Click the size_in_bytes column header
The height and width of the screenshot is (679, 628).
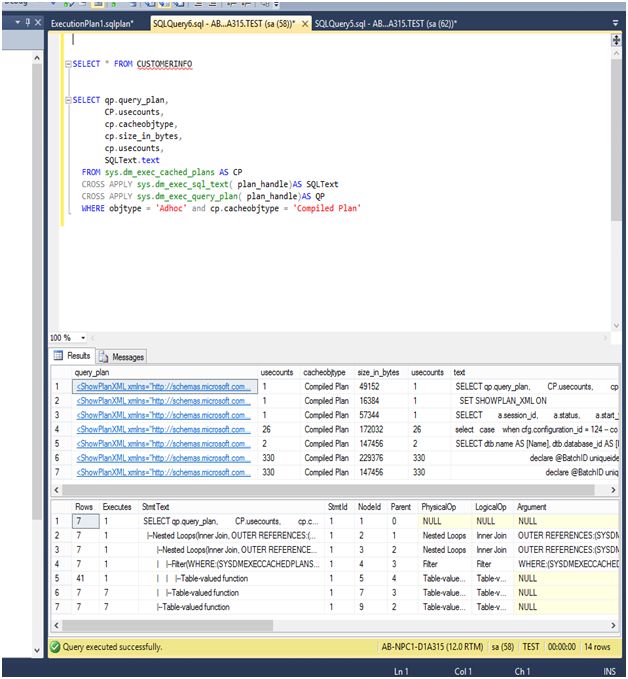pos(378,372)
